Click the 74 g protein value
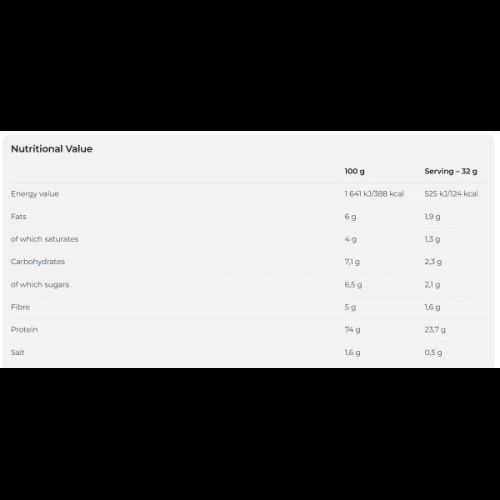 [352, 330]
